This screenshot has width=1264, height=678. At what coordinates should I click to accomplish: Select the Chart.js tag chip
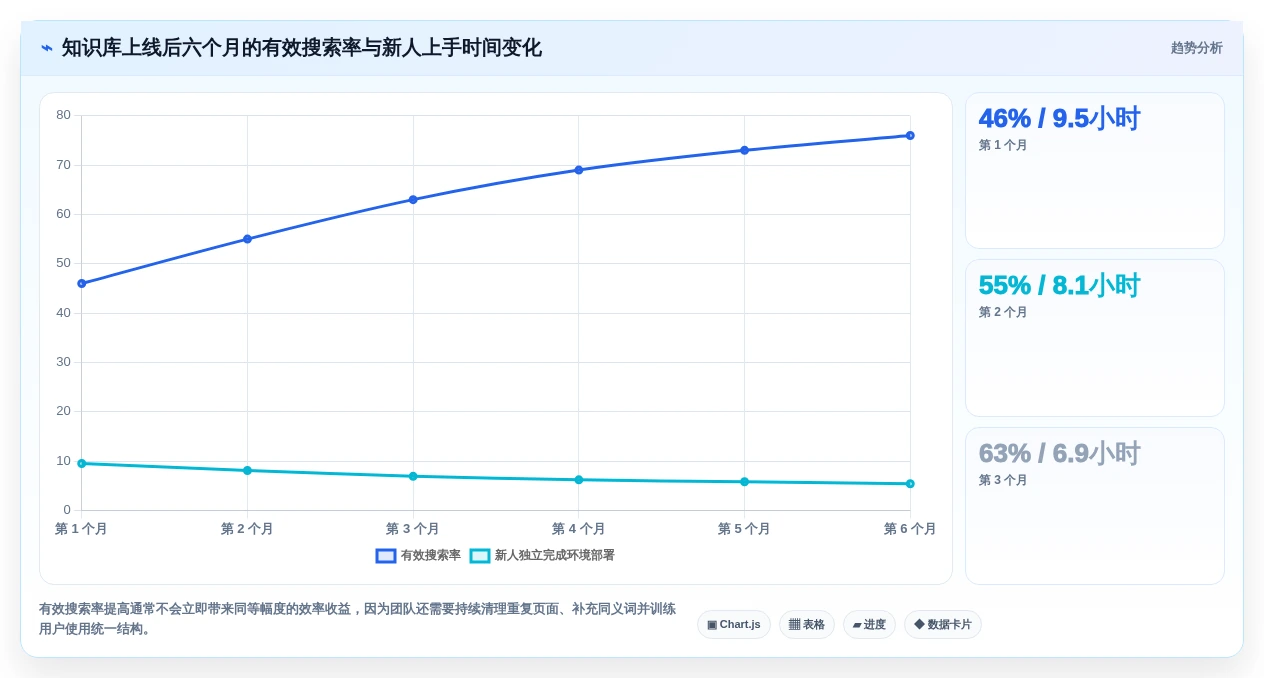[x=734, y=625]
